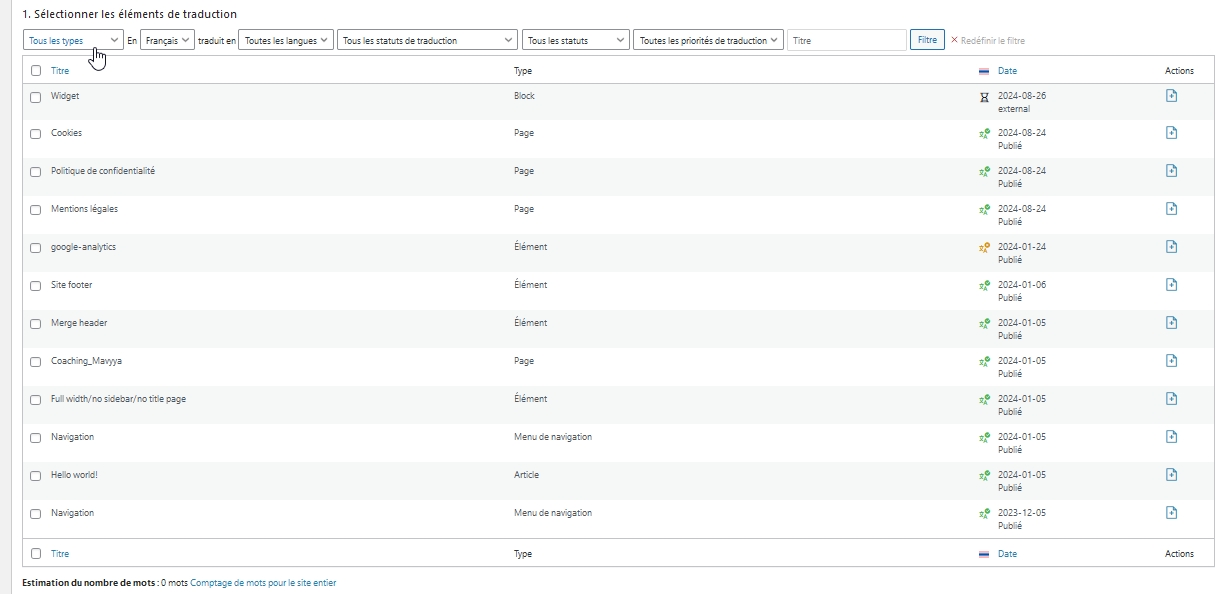Viewport: 1223px width, 594px height.
Task: Click the hourglass status icon beside Widget
Action: (x=984, y=97)
